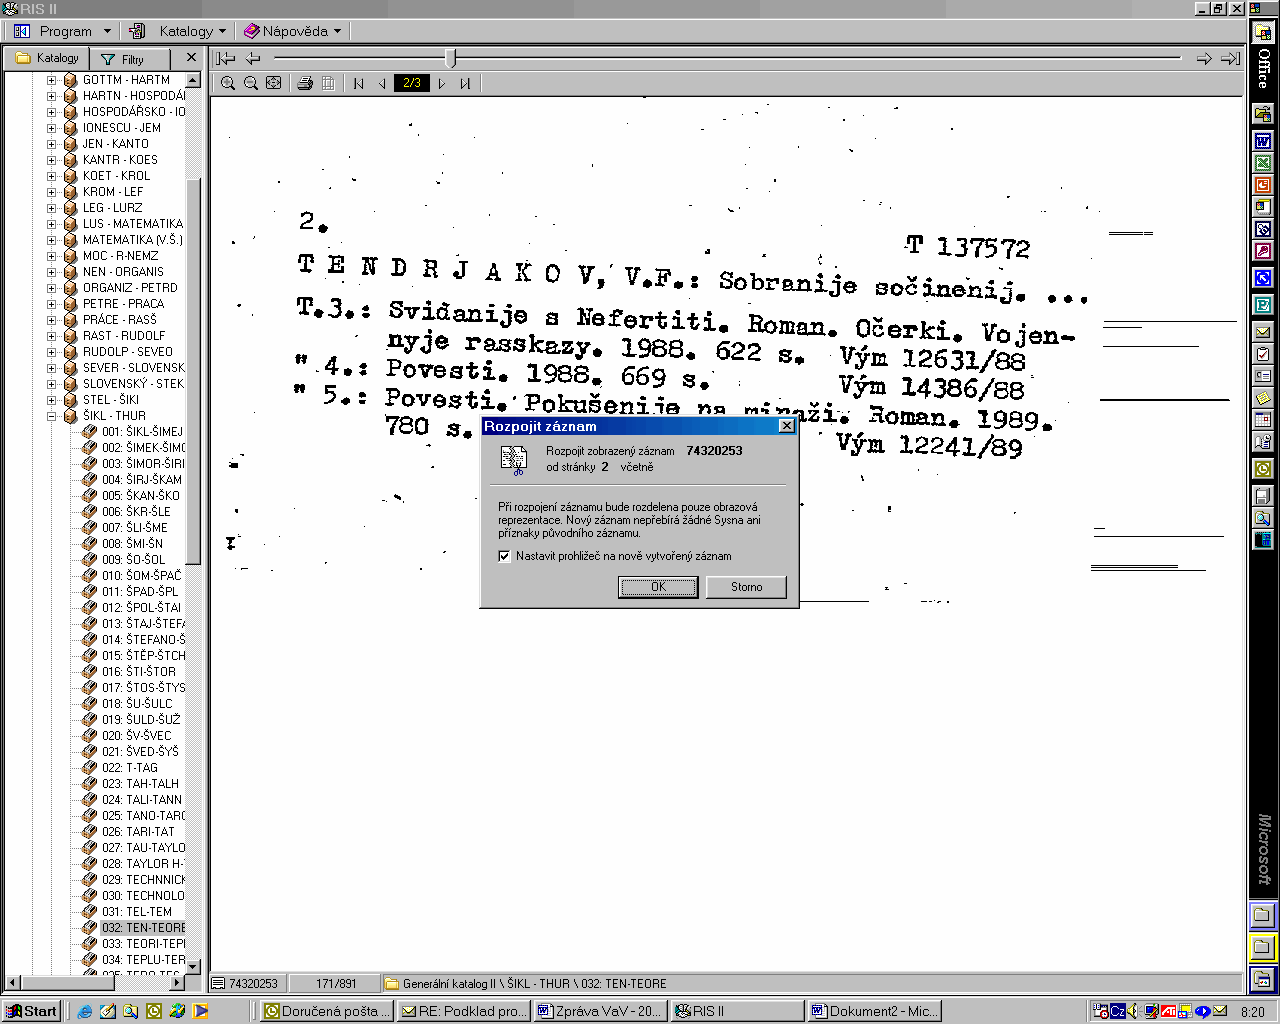Image resolution: width=1280 pixels, height=1024 pixels.
Task: Go to next record arrow
Action: click(1204, 59)
